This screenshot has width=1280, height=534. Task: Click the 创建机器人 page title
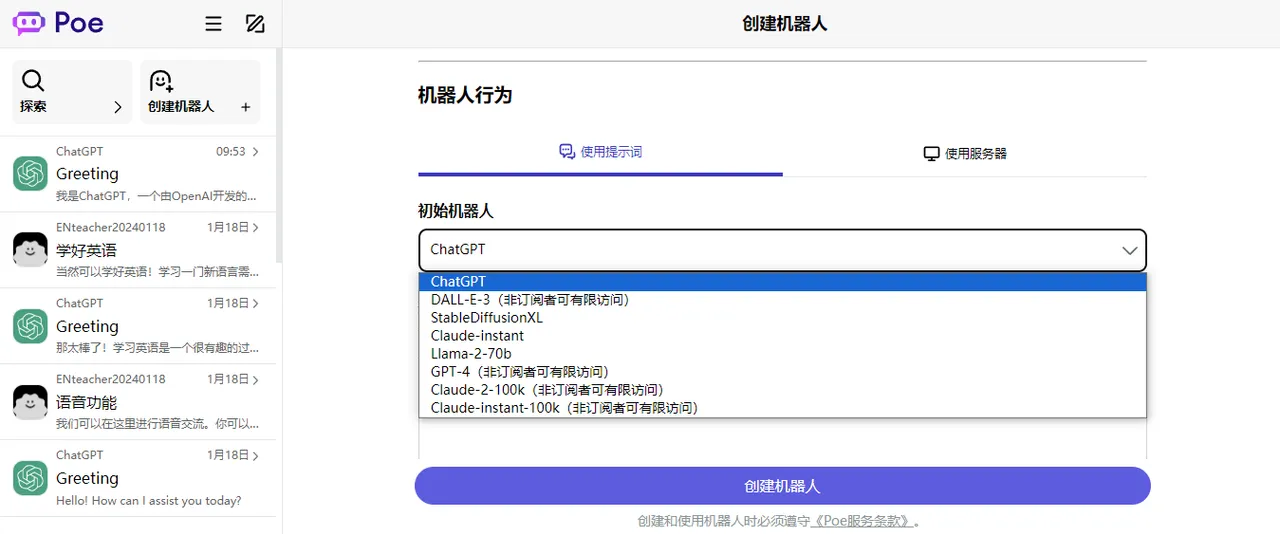pyautogui.click(x=785, y=23)
